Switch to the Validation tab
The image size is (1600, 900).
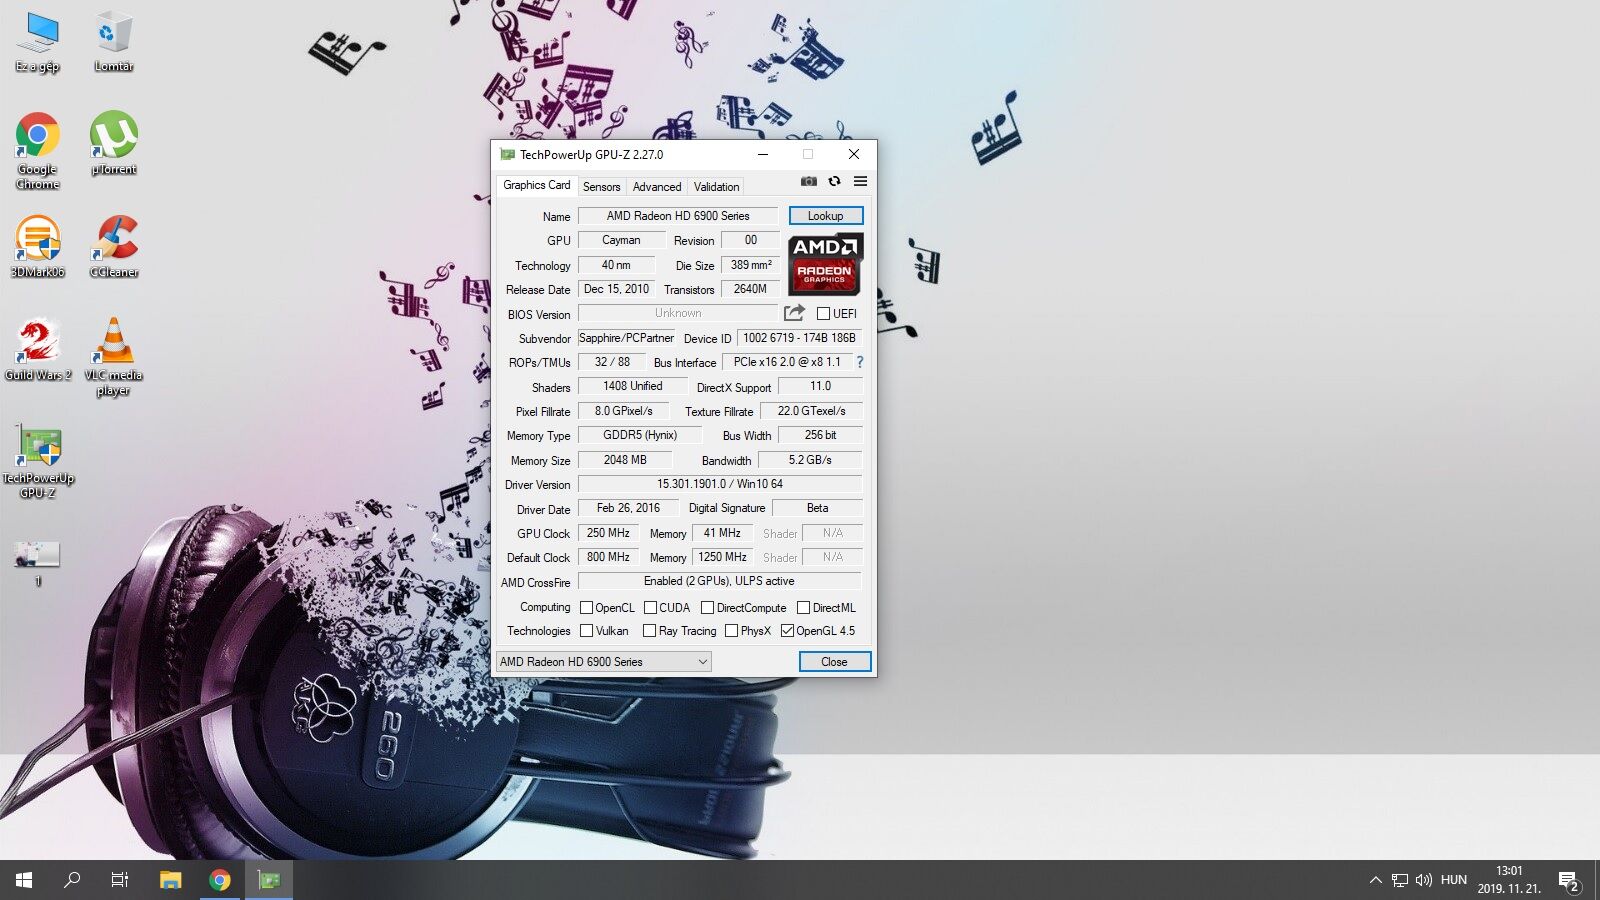tap(717, 187)
